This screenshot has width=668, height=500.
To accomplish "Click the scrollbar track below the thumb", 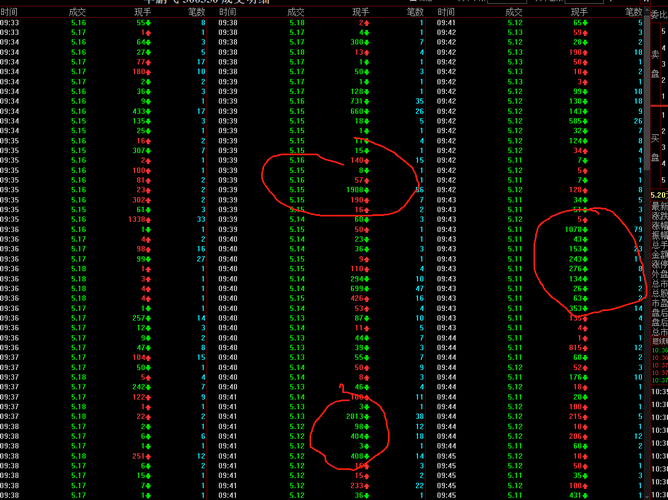I will point(647,332).
